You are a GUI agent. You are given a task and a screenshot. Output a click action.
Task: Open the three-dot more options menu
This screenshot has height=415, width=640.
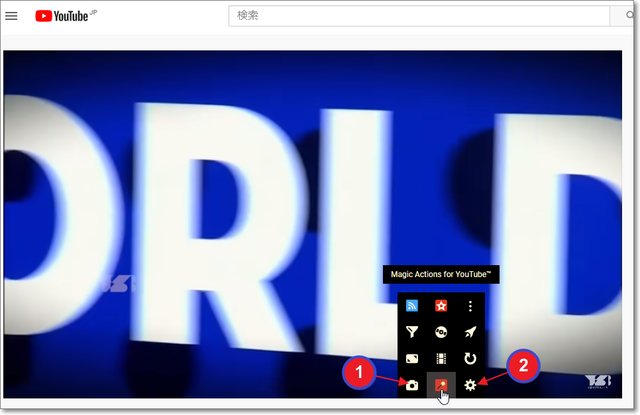click(x=470, y=306)
